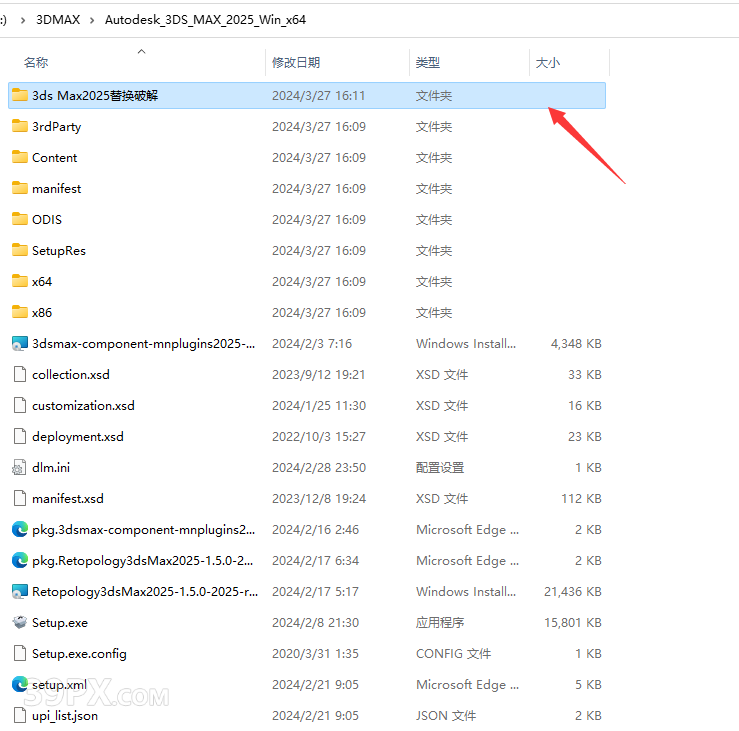This screenshot has height=731, width=739.
Task: Toggle sort direction arrow above 名称
Action: (141, 51)
